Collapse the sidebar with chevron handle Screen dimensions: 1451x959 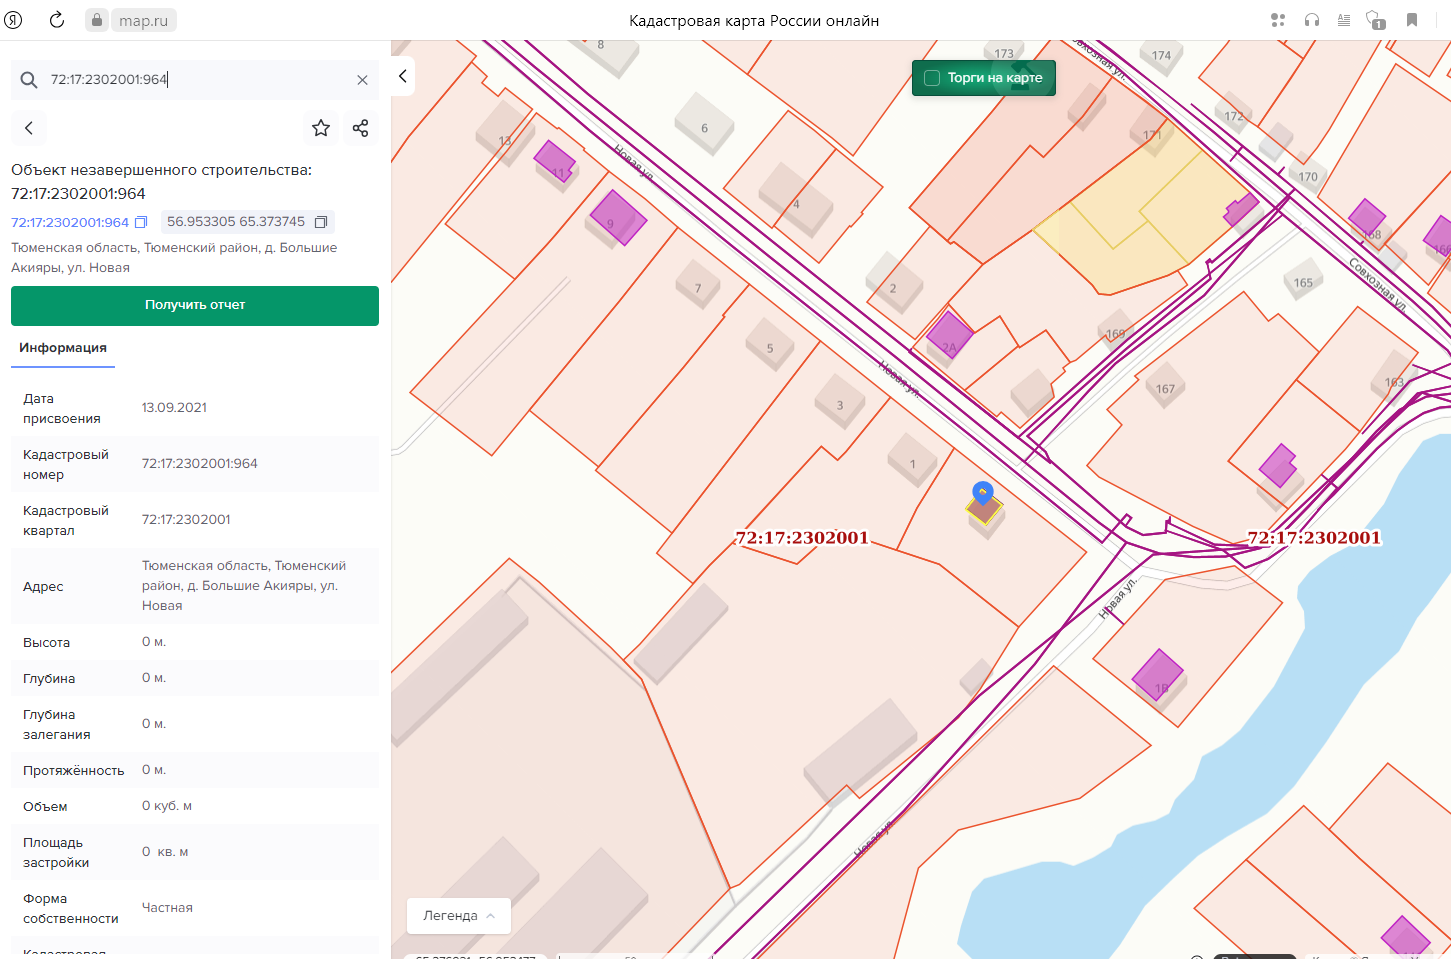click(x=403, y=76)
